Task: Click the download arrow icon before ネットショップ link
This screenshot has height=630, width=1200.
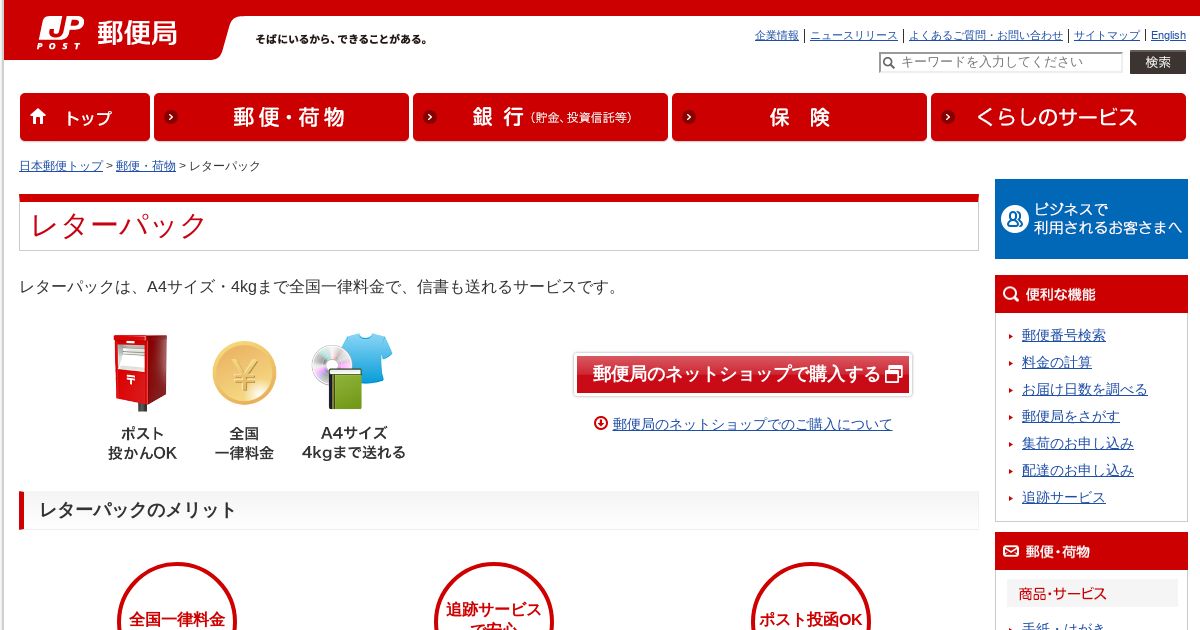Action: click(601, 423)
